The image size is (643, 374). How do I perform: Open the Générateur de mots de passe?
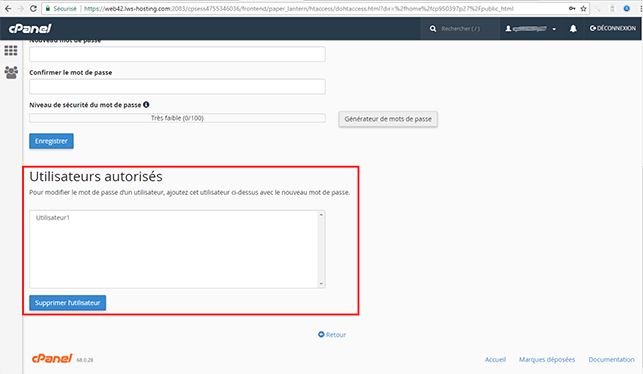tap(388, 119)
